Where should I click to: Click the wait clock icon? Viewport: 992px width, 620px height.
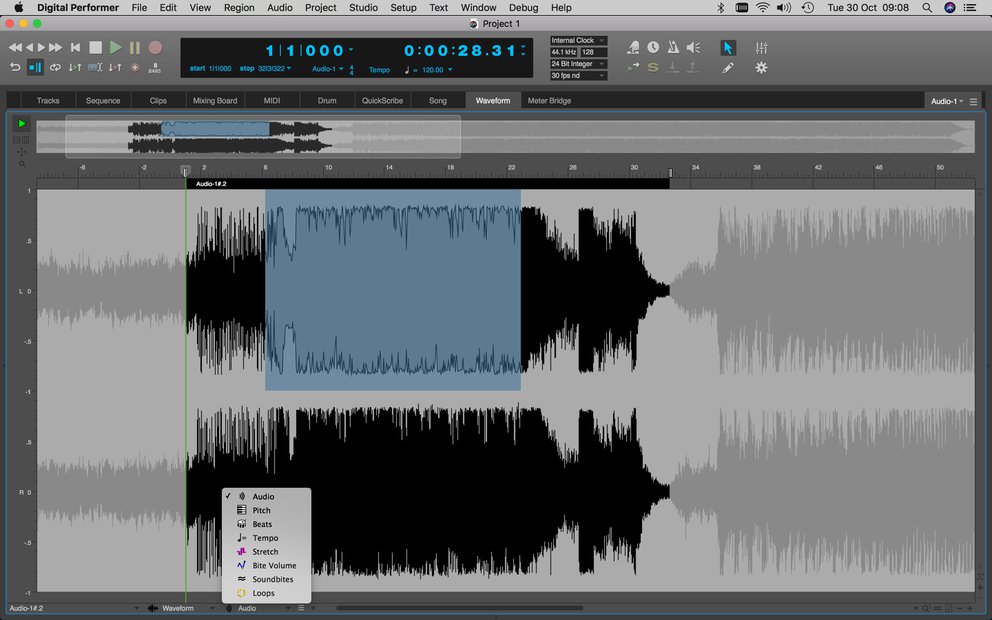(653, 47)
